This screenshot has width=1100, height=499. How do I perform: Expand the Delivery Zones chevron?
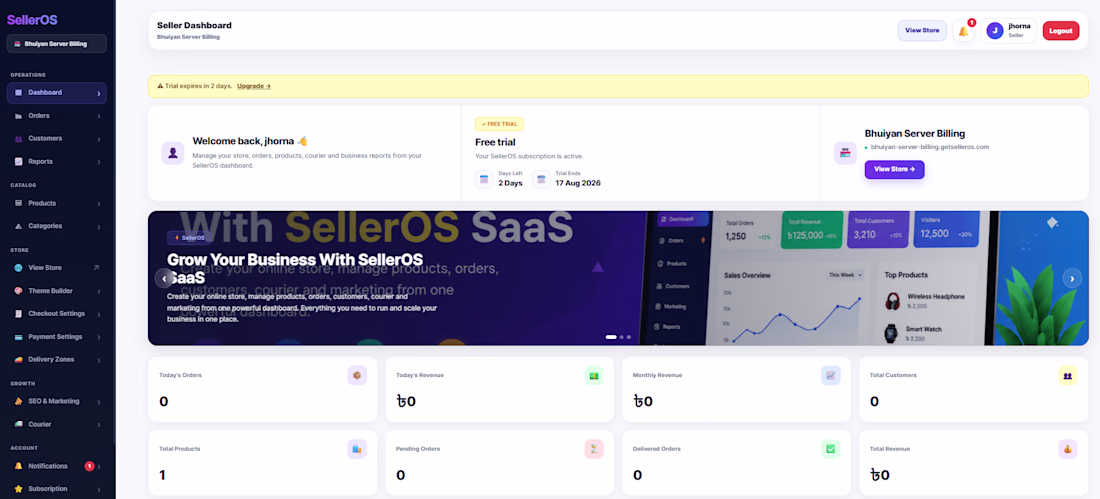(98, 360)
